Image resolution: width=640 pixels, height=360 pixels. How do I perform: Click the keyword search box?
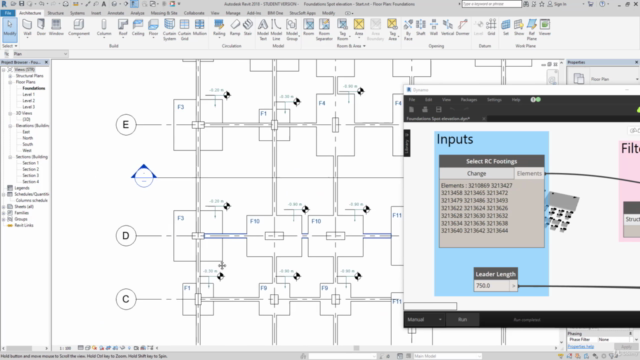pos(491,4)
